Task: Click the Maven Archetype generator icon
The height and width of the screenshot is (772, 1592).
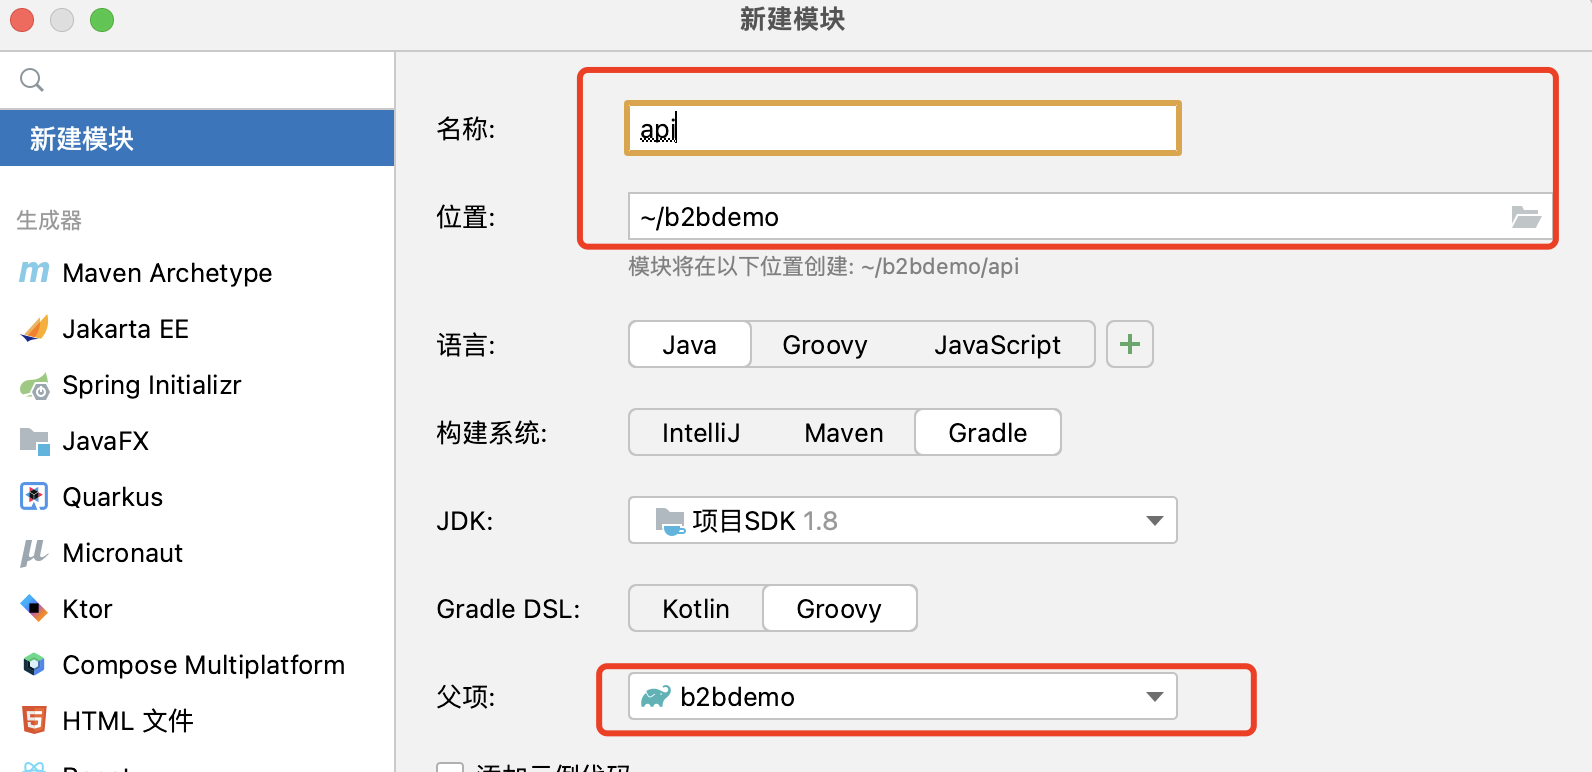Action: [34, 272]
